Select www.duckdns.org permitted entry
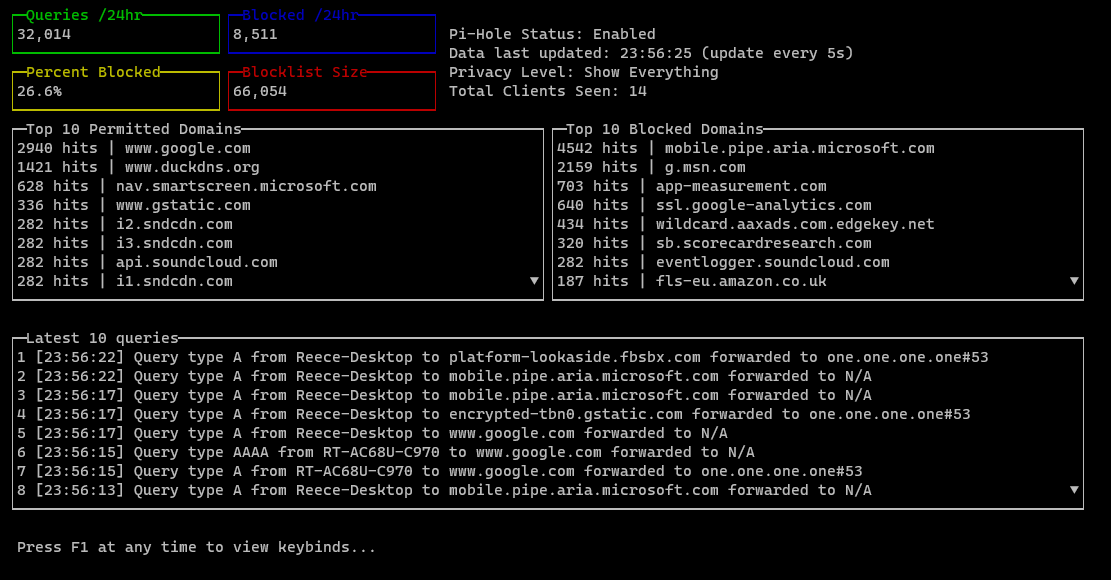 point(192,167)
